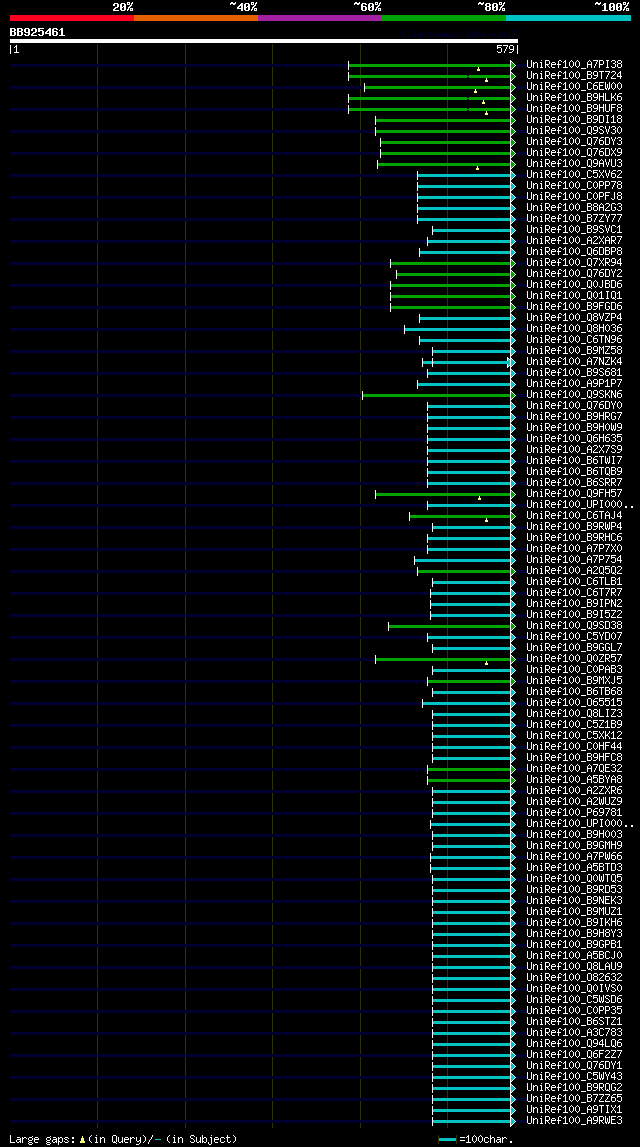Select the UniRef100_Q6H635 label
The image size is (640, 1147).
click(574, 439)
